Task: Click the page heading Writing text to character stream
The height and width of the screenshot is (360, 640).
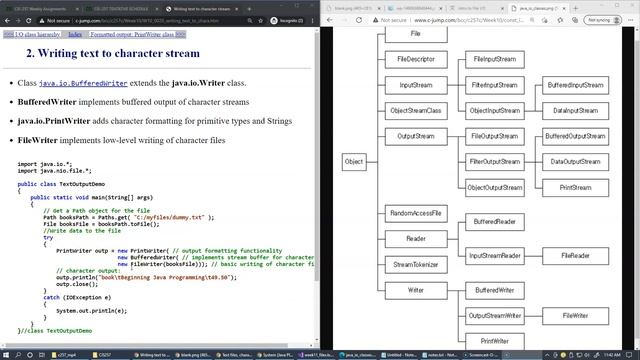Action: coord(113,53)
